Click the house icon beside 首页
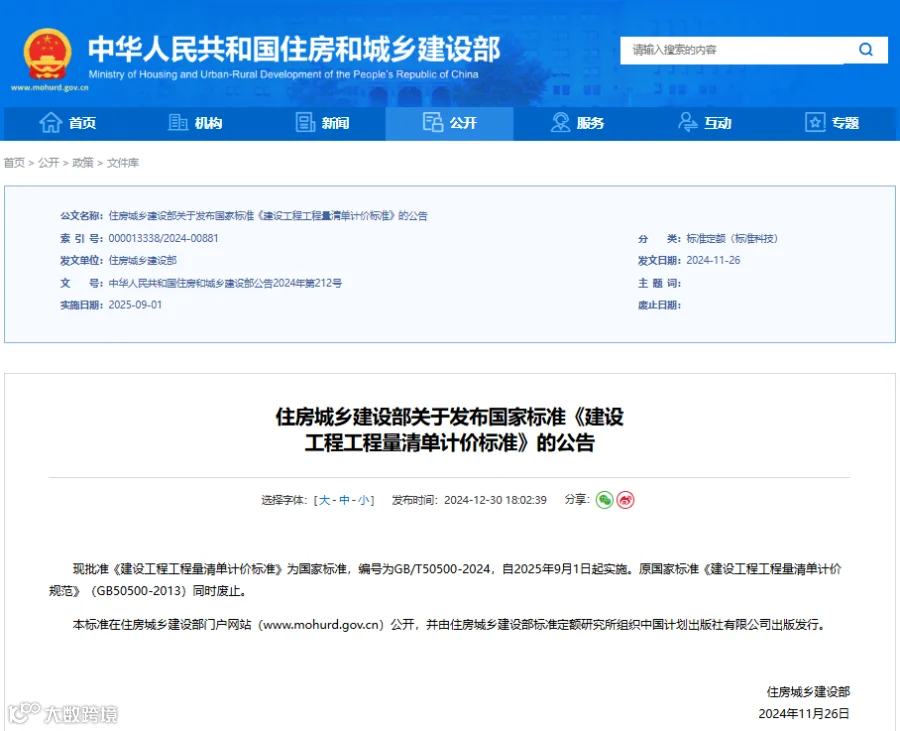Viewport: 900px width, 731px height. click(x=50, y=122)
